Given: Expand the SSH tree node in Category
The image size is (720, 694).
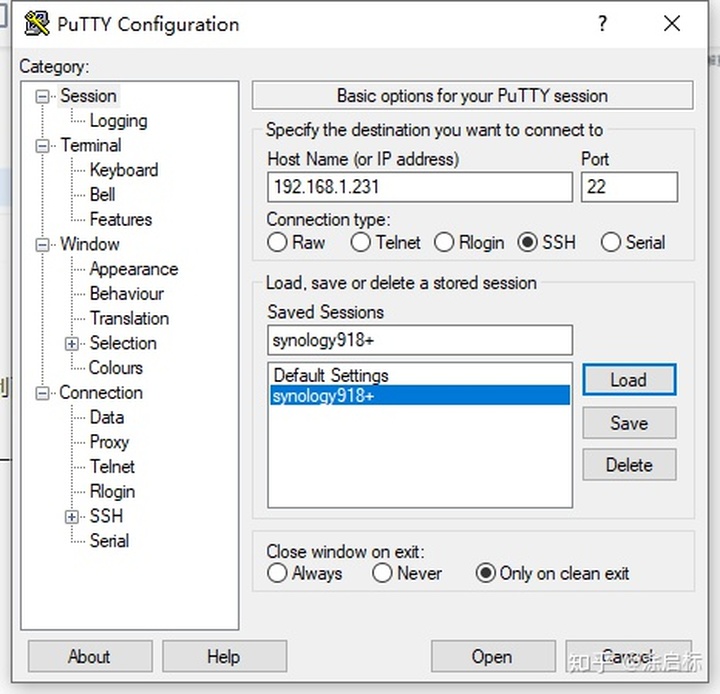Looking at the screenshot, I should point(72,517).
